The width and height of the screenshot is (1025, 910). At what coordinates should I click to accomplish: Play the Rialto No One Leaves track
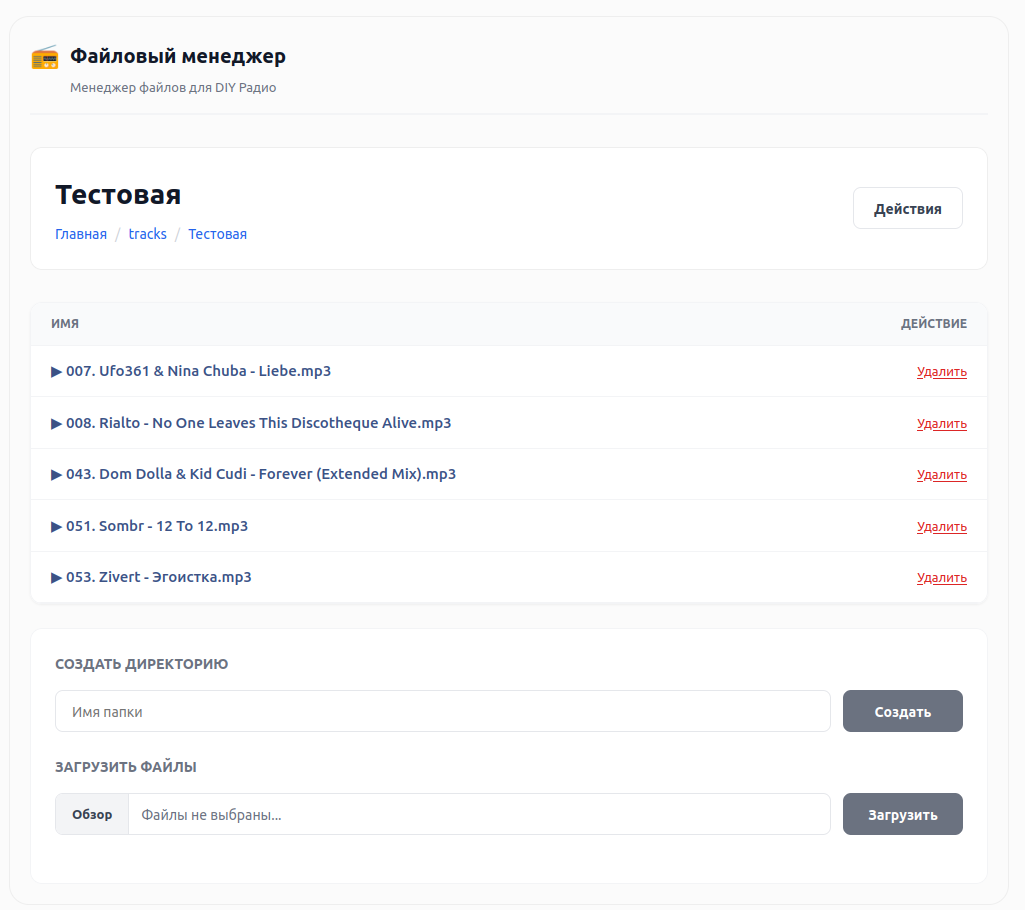click(x=251, y=423)
